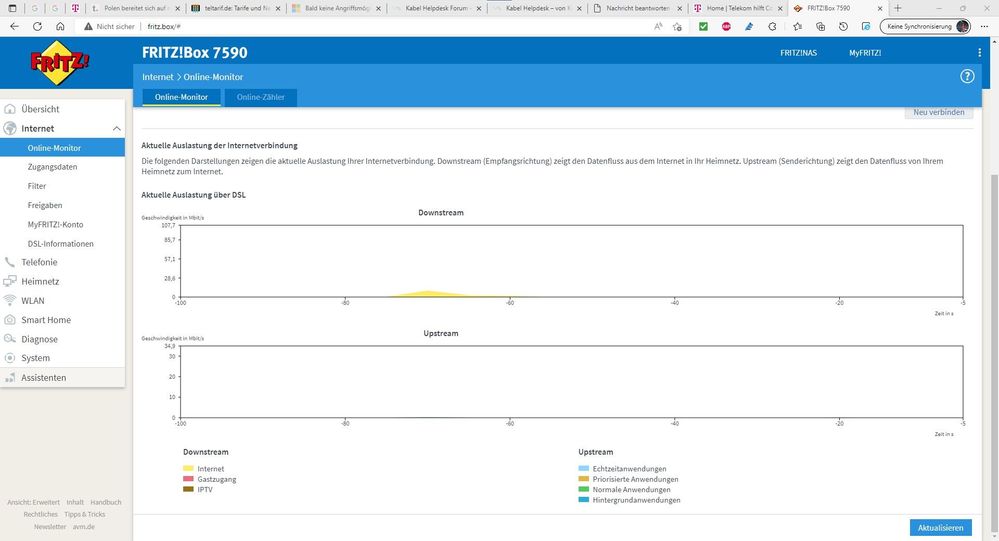
Task: Open browser history clock icon
Action: (844, 27)
